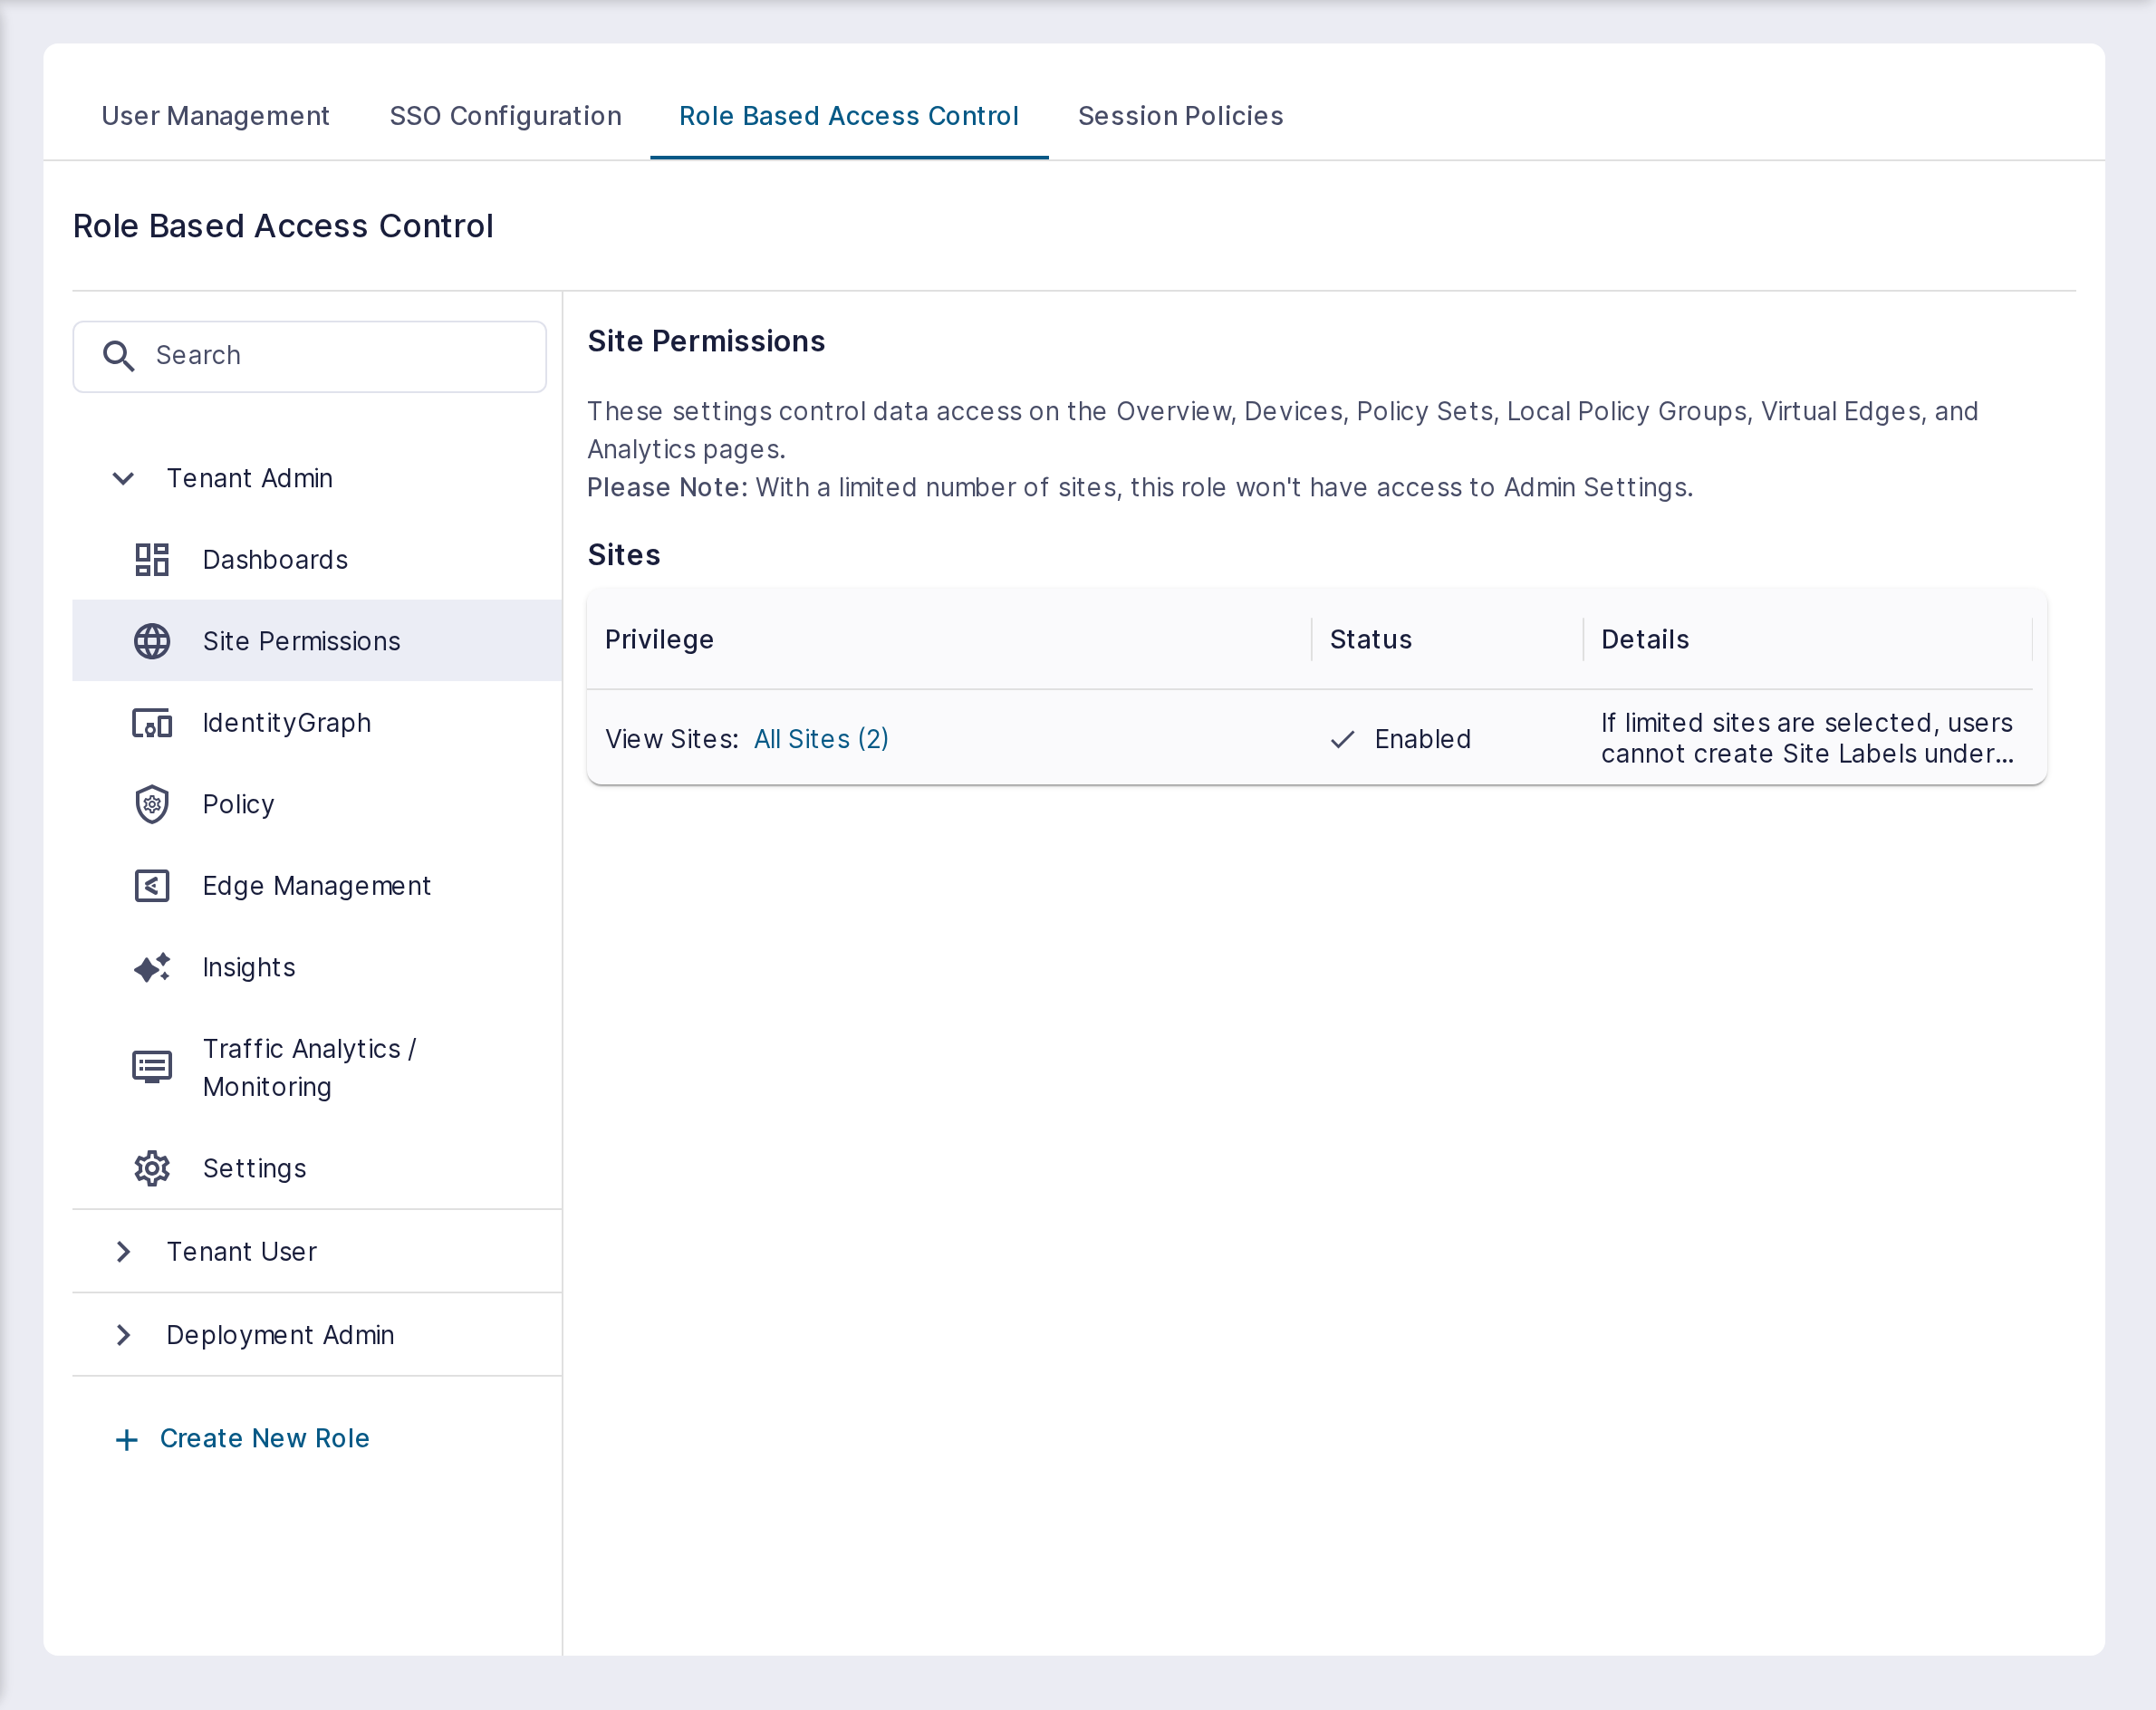This screenshot has height=1710, width=2156.
Task: Expand the Tenant User role
Action: tap(123, 1251)
